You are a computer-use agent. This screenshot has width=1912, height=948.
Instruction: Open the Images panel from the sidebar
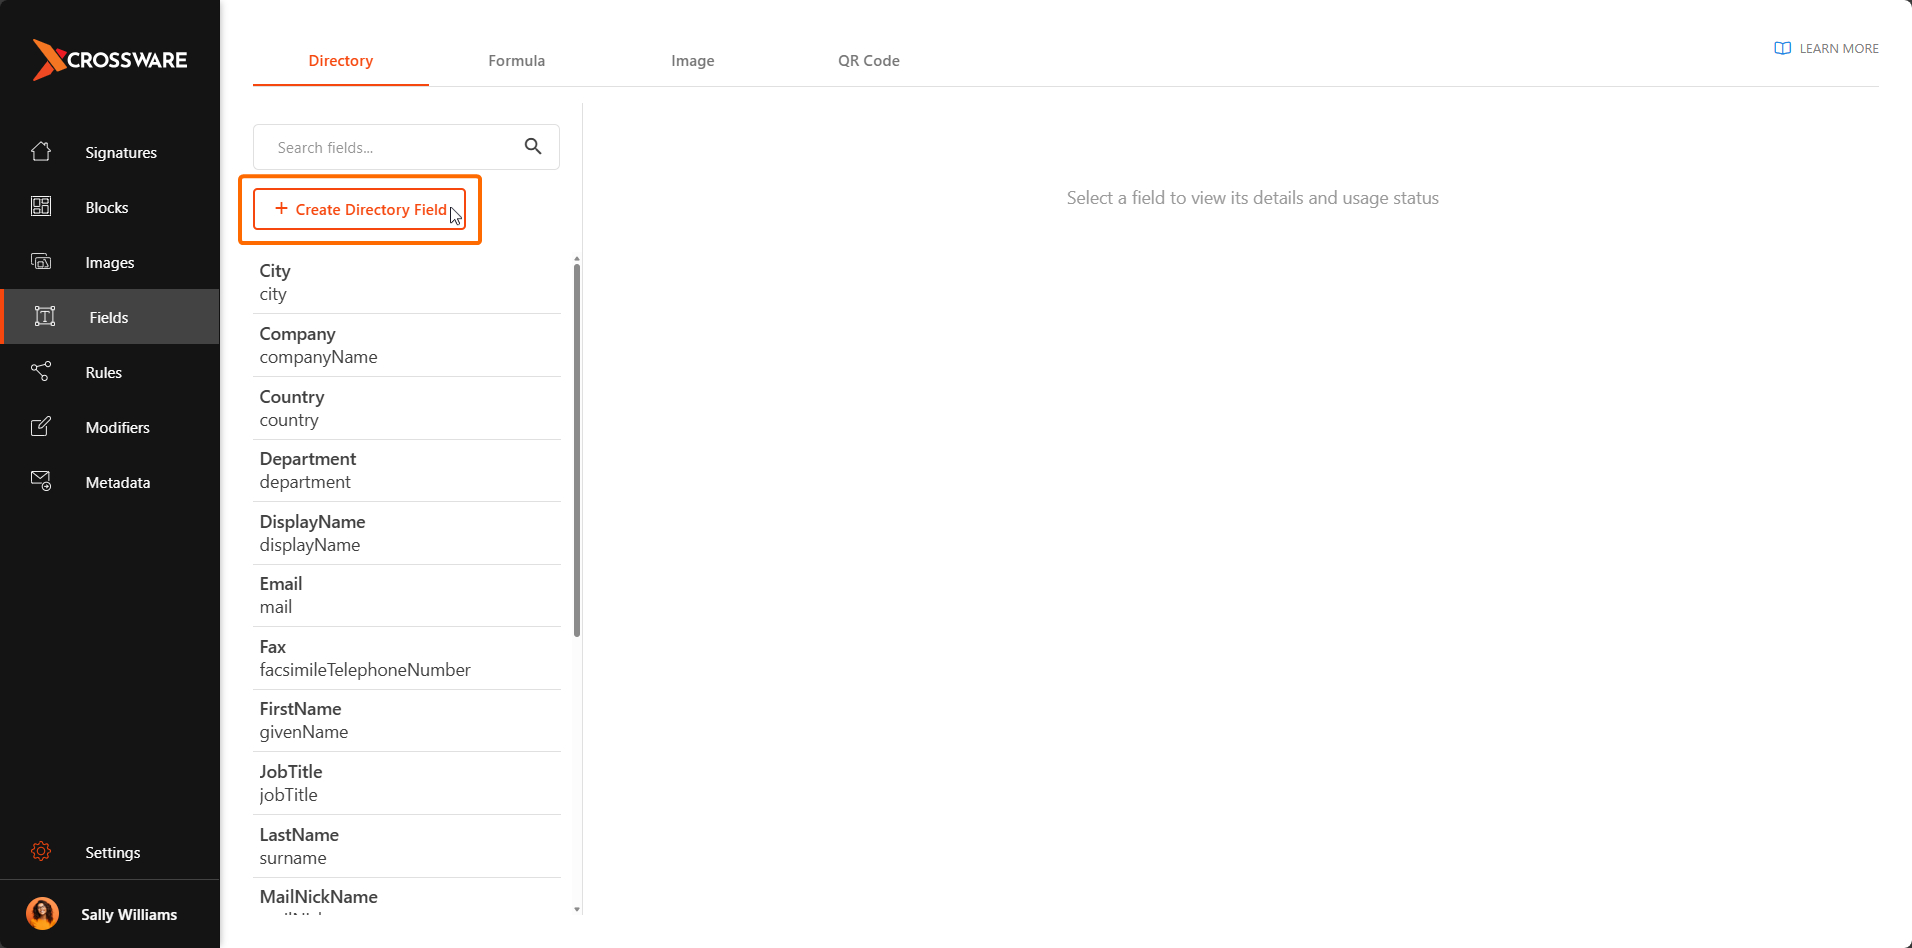coord(110,262)
